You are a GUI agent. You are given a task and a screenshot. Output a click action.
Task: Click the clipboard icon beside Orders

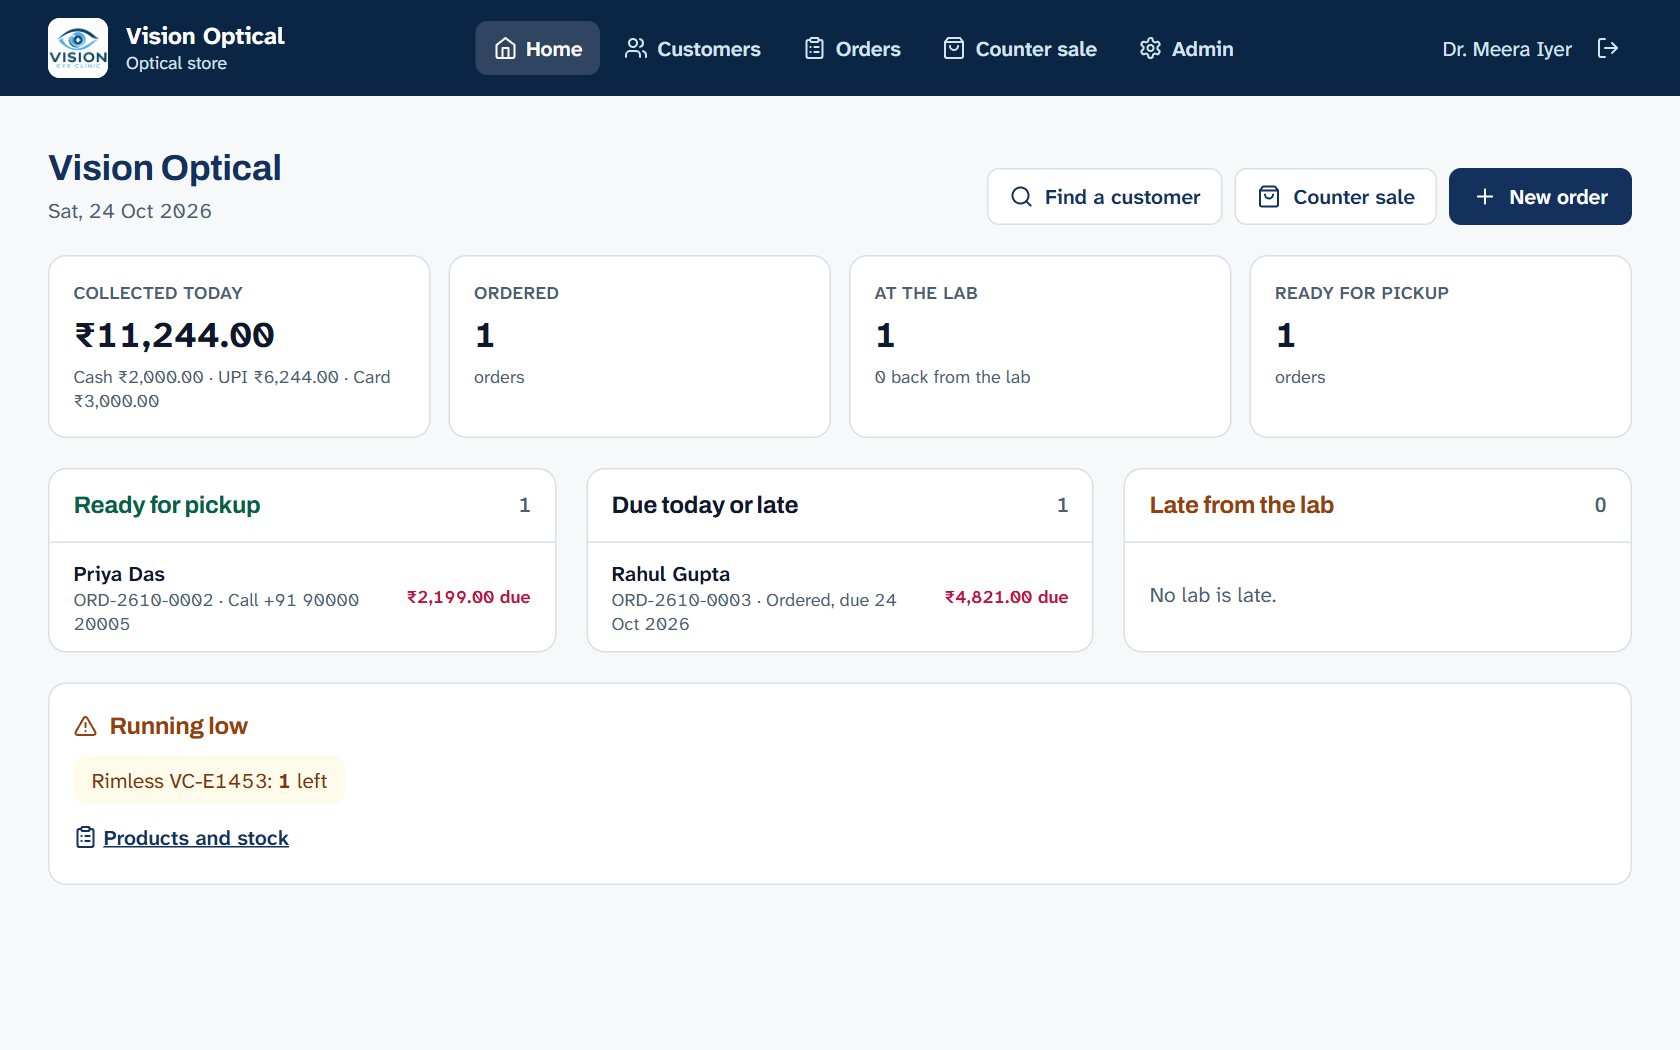tap(814, 48)
